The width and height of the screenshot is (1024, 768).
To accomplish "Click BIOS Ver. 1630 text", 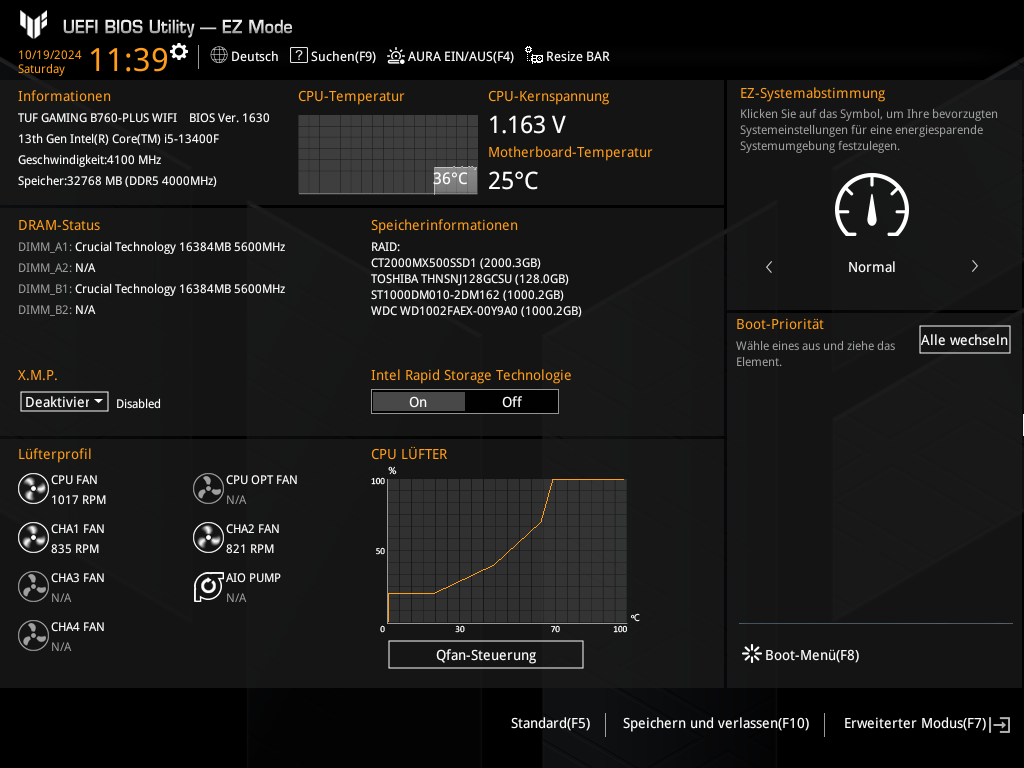I will (x=229, y=118).
